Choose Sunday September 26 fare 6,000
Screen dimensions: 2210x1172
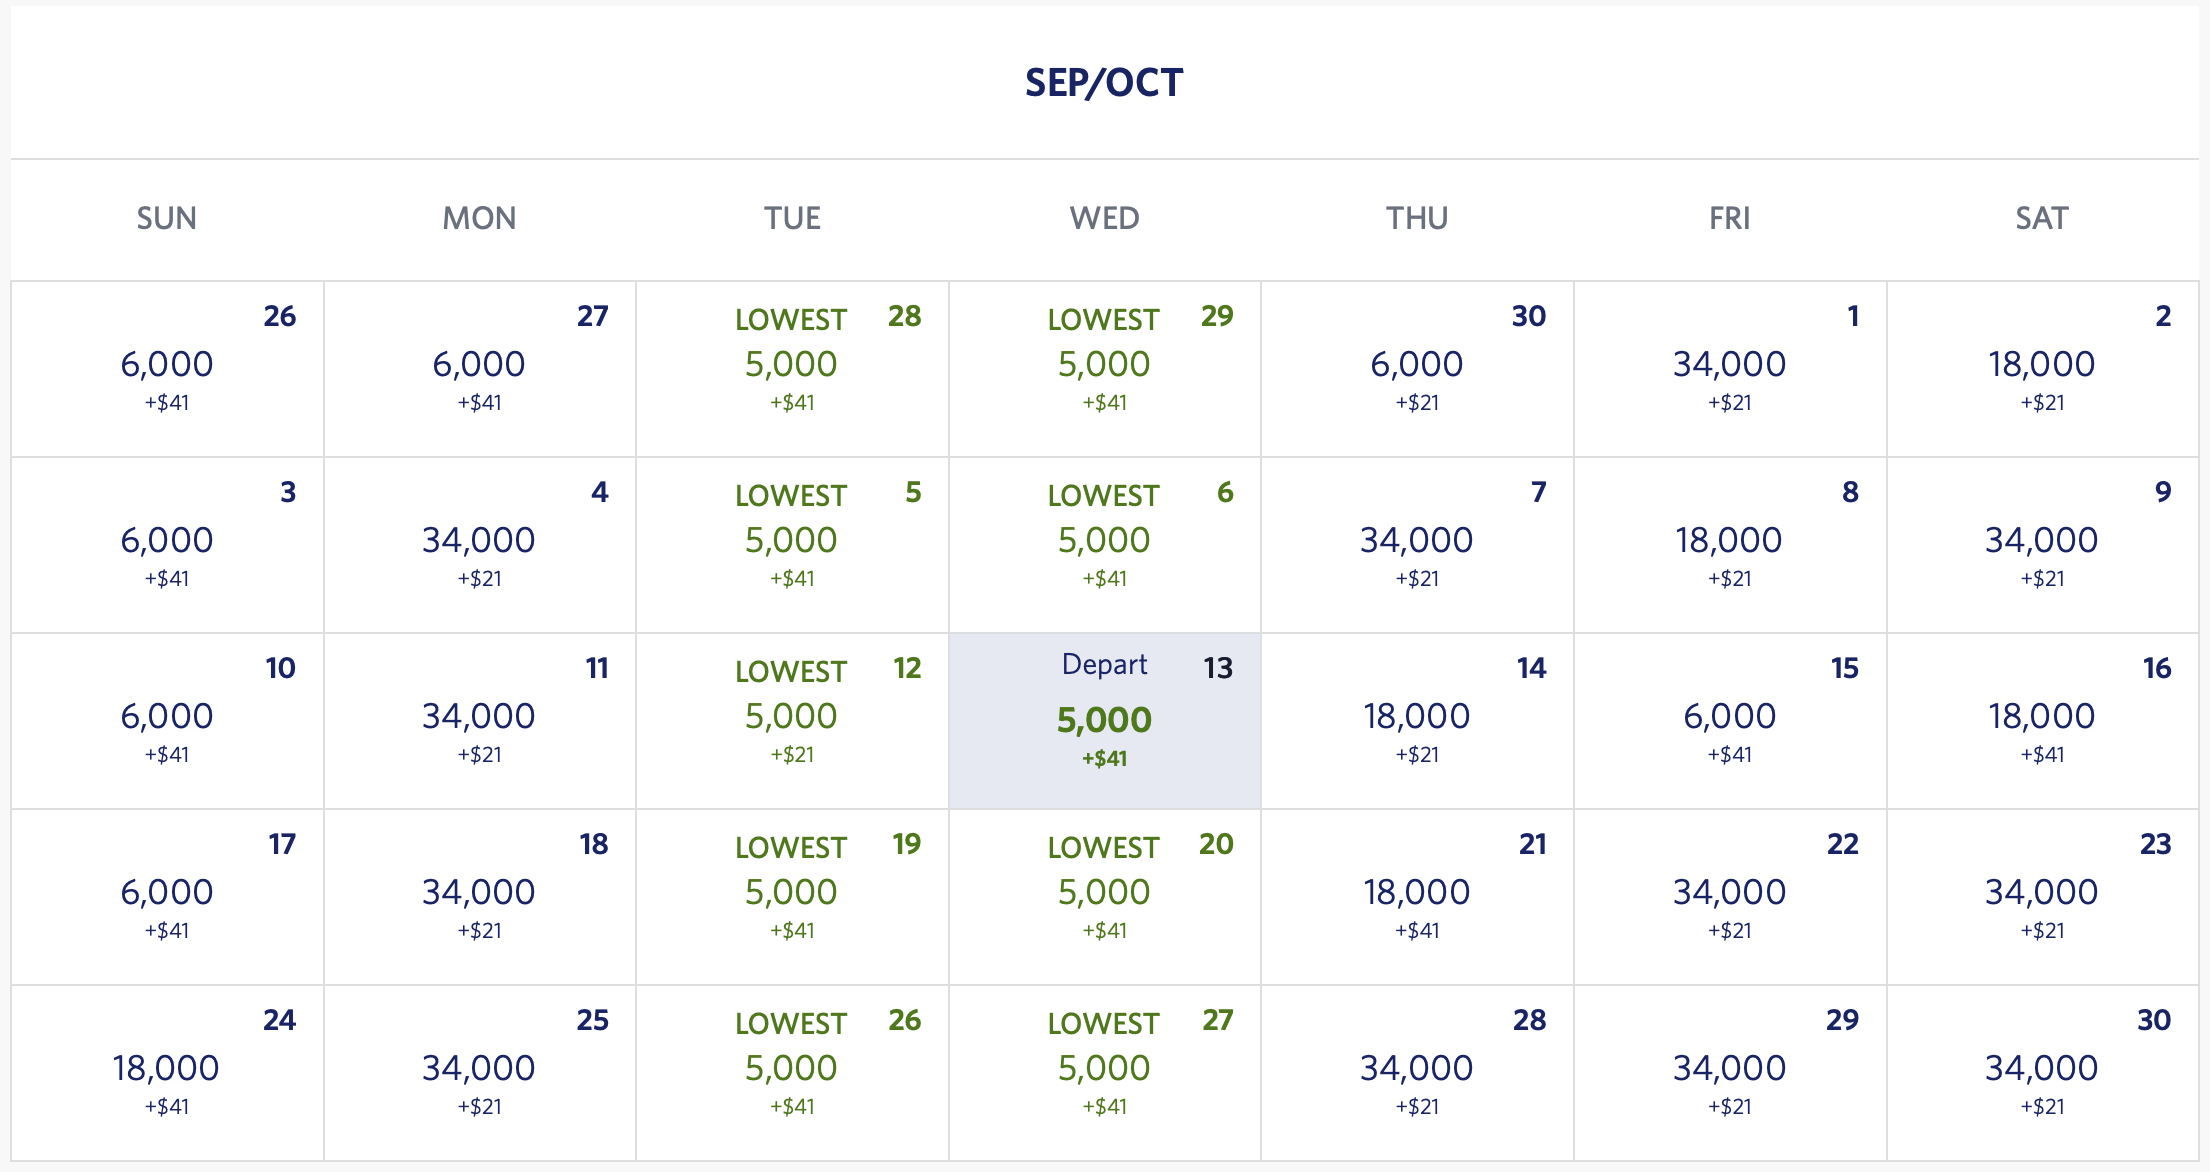point(167,368)
